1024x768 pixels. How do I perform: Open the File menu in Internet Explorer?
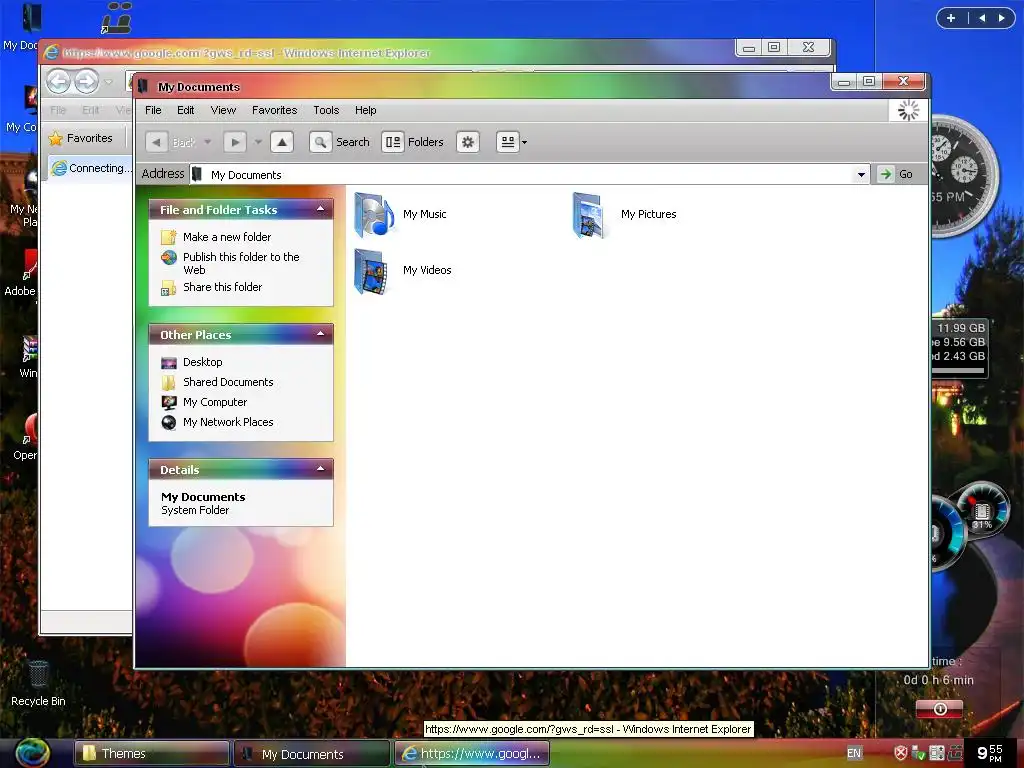(58, 110)
